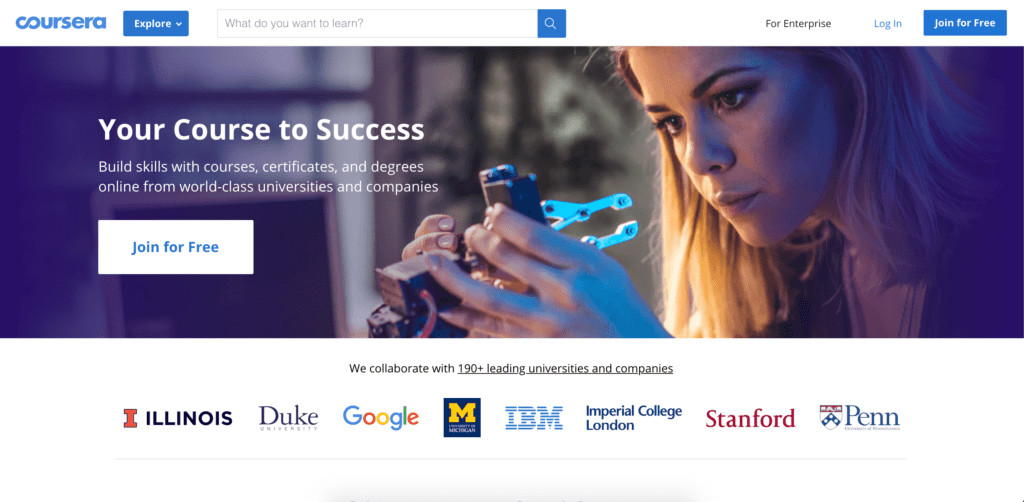
Task: Open the University of Michigan logo
Action: 462,417
